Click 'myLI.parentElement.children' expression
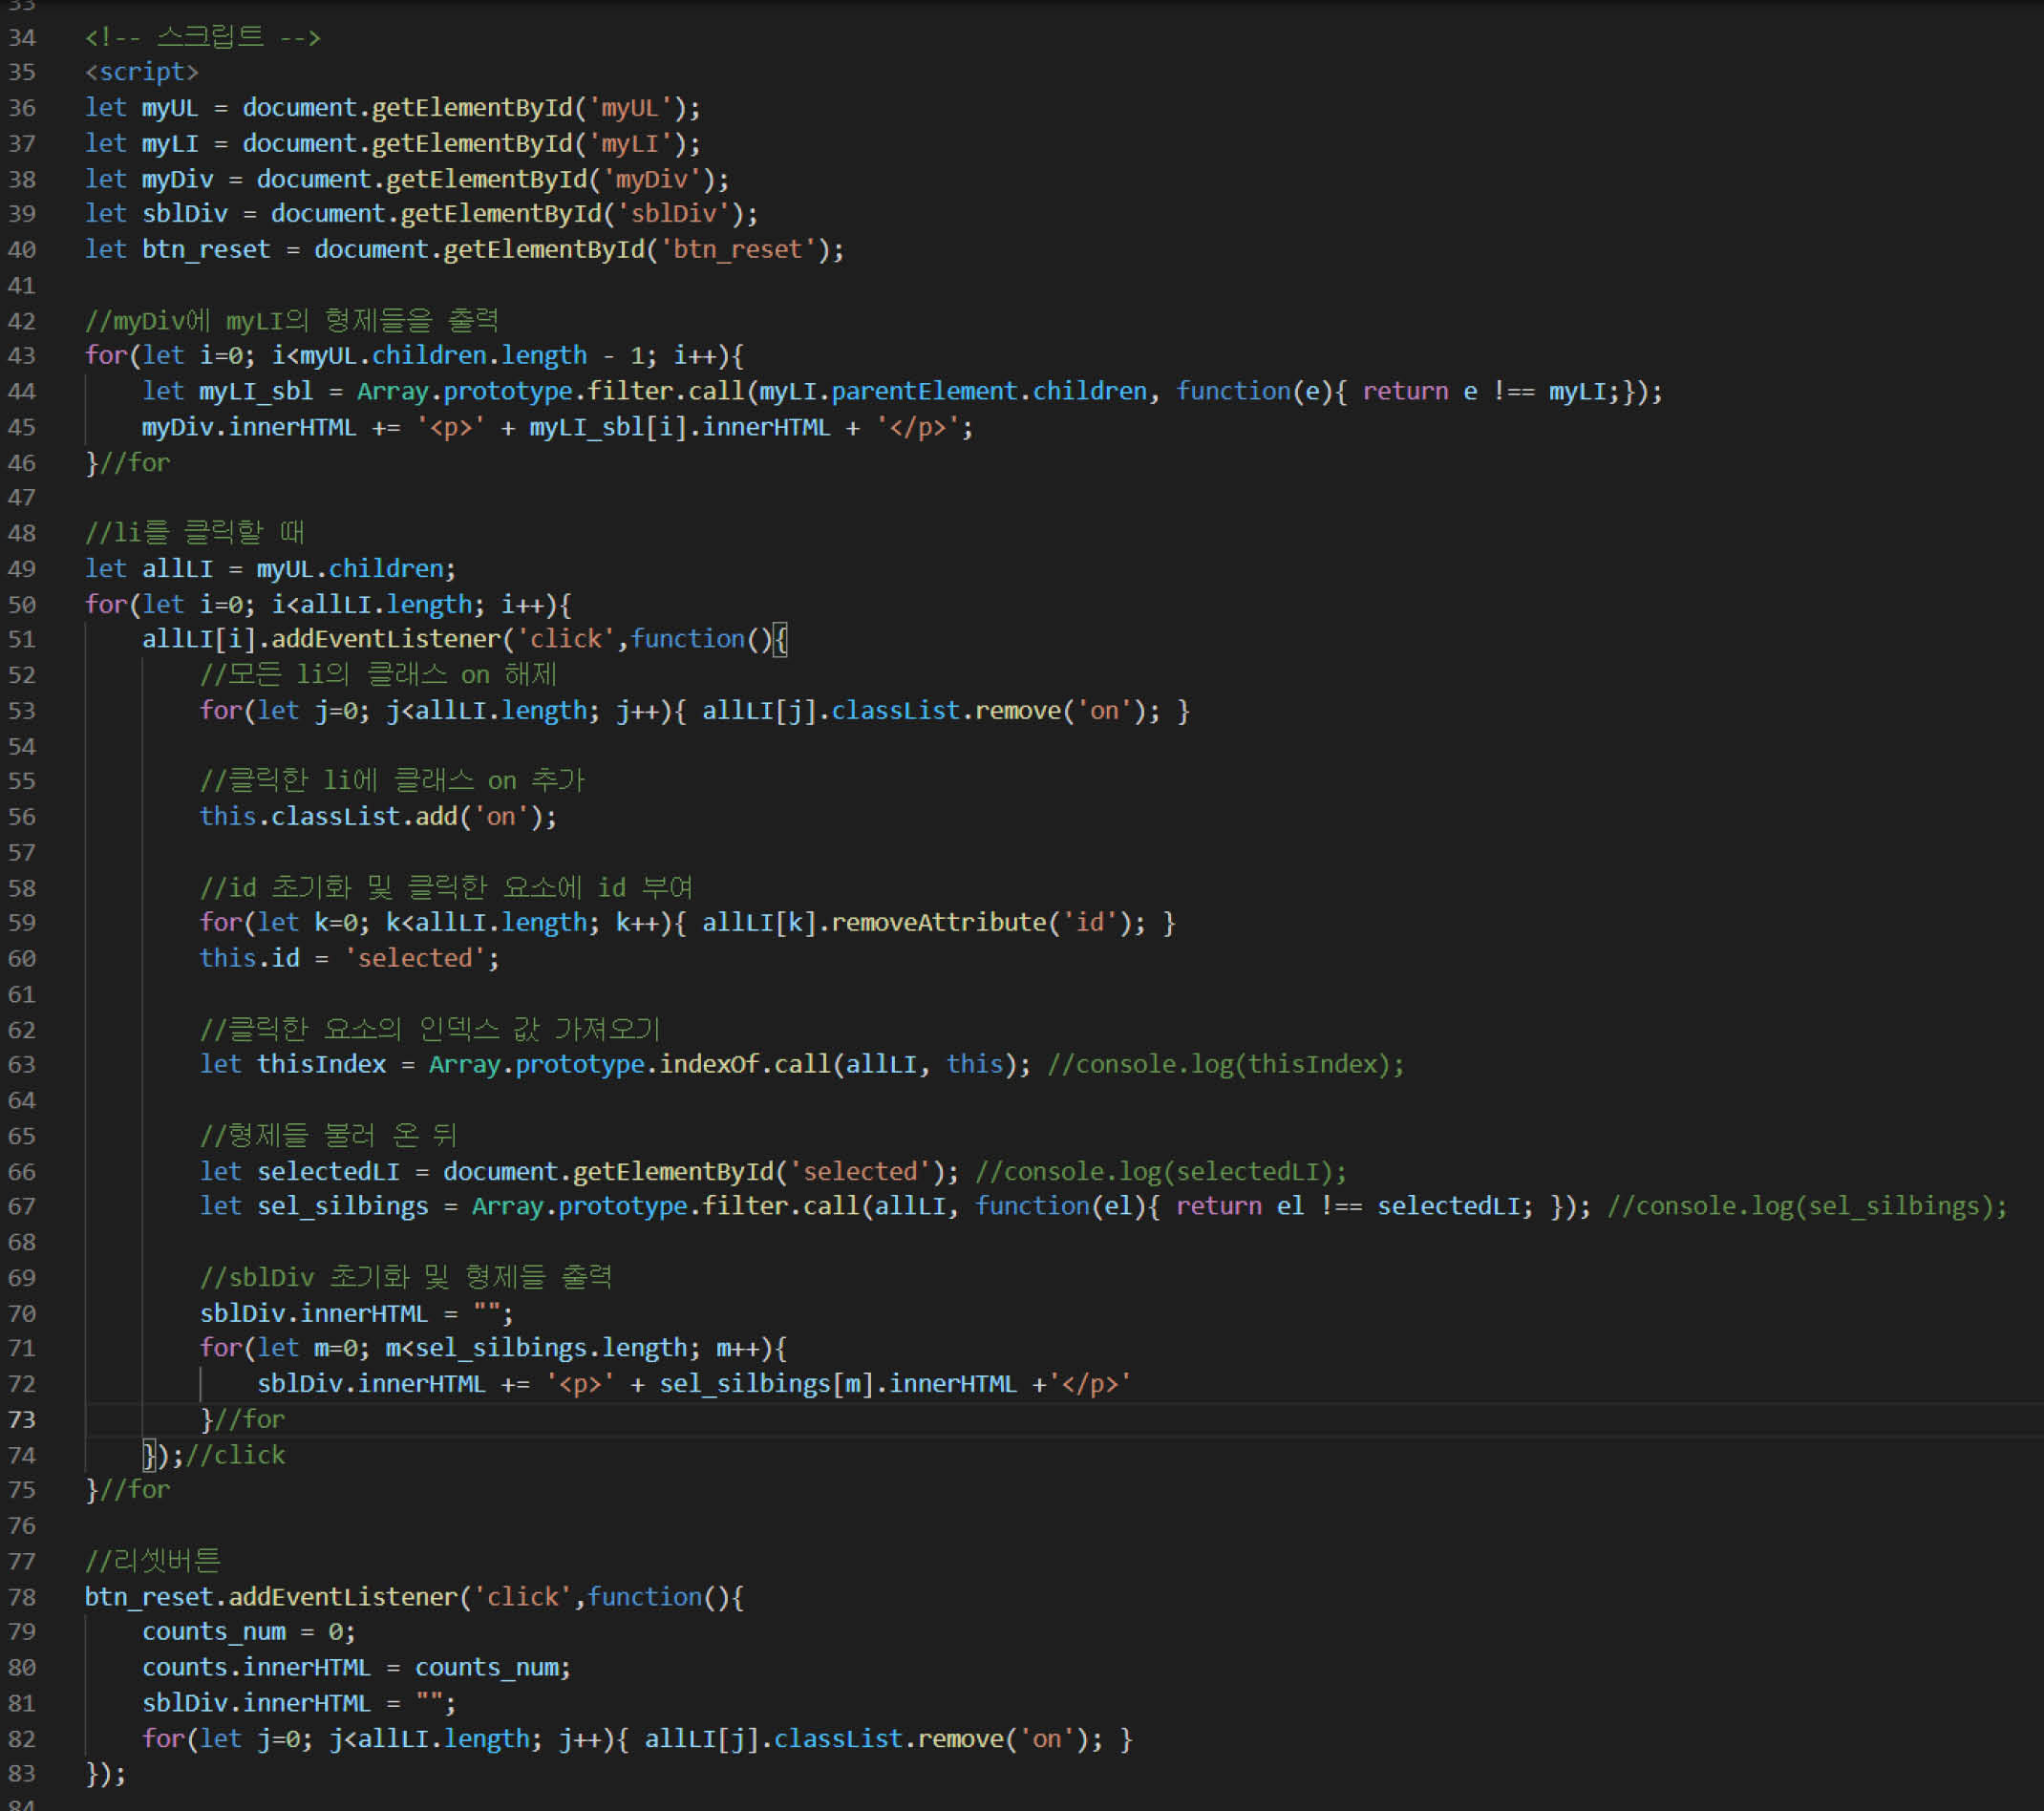The width and height of the screenshot is (2044, 1811). 953,391
